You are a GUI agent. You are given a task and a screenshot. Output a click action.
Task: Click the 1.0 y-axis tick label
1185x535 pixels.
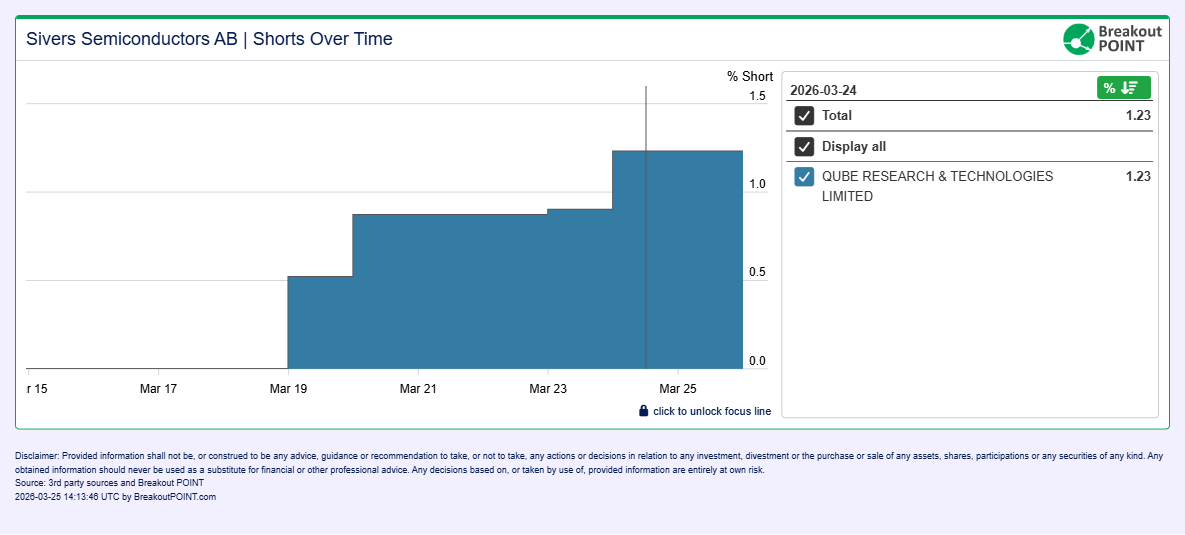(x=757, y=184)
